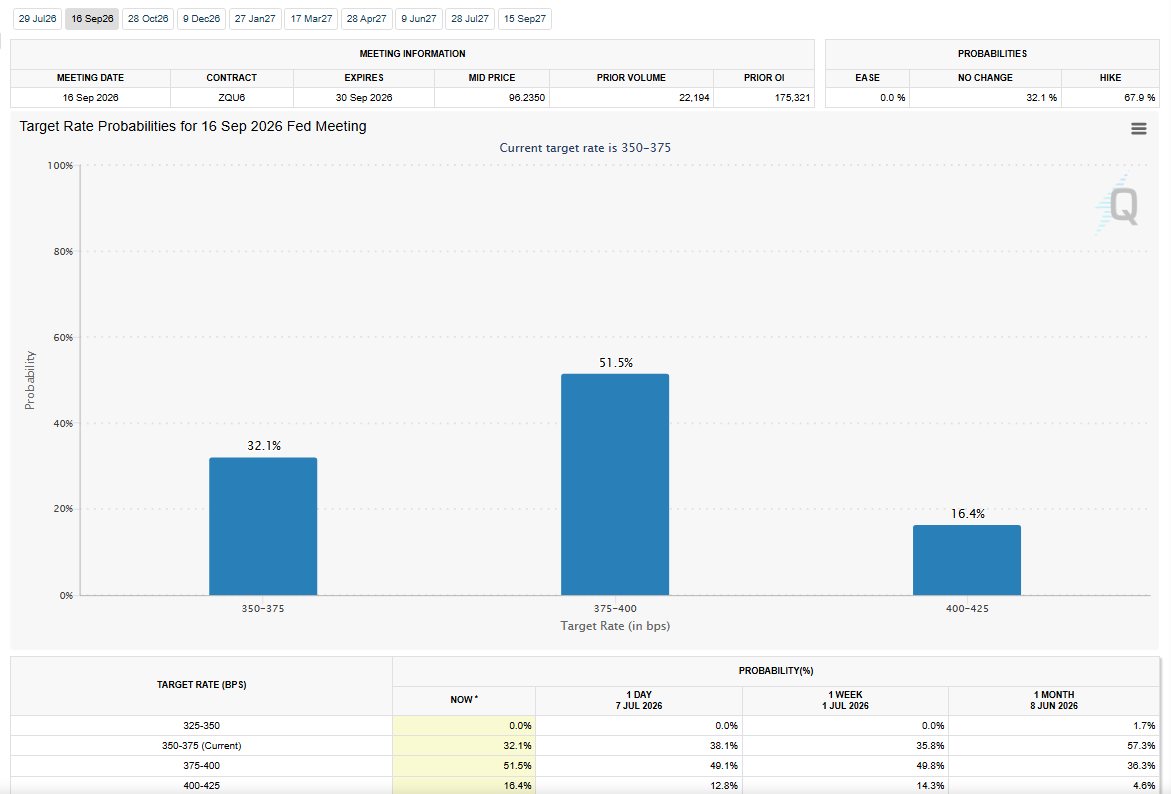
Task: Click the ease probability 0.0 %
Action: [x=892, y=98]
